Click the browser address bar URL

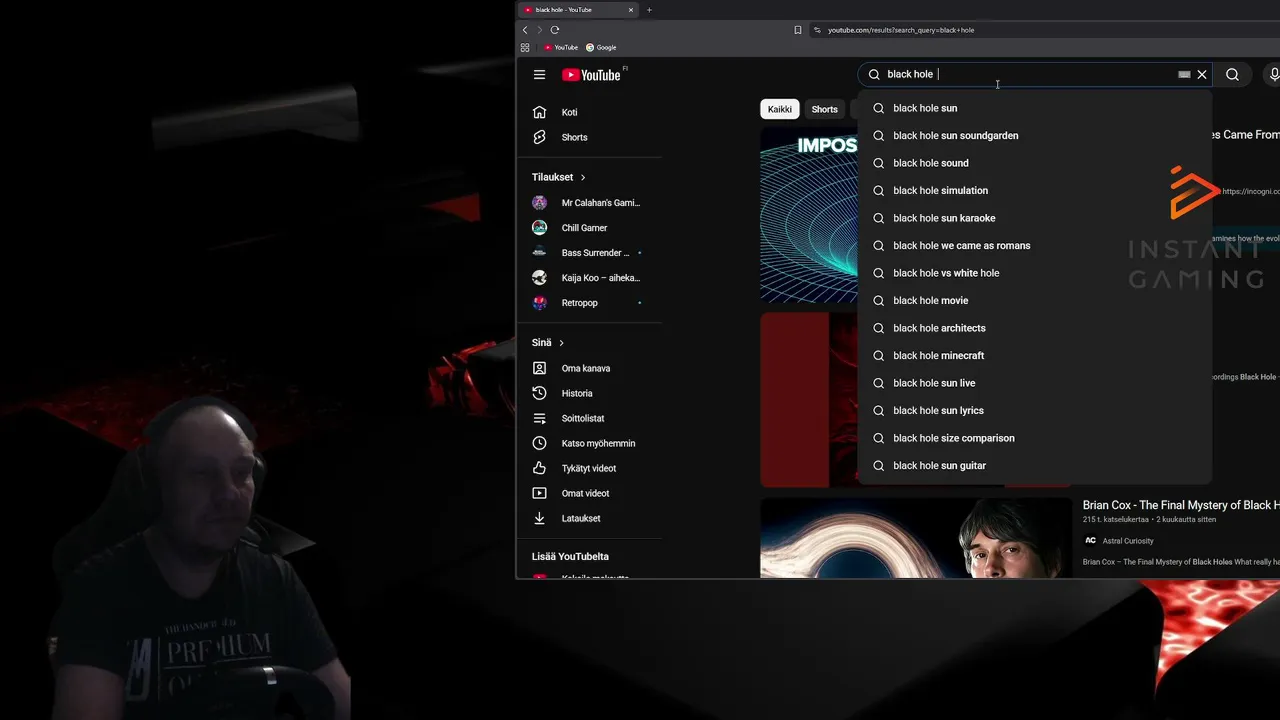pyautogui.click(x=900, y=30)
